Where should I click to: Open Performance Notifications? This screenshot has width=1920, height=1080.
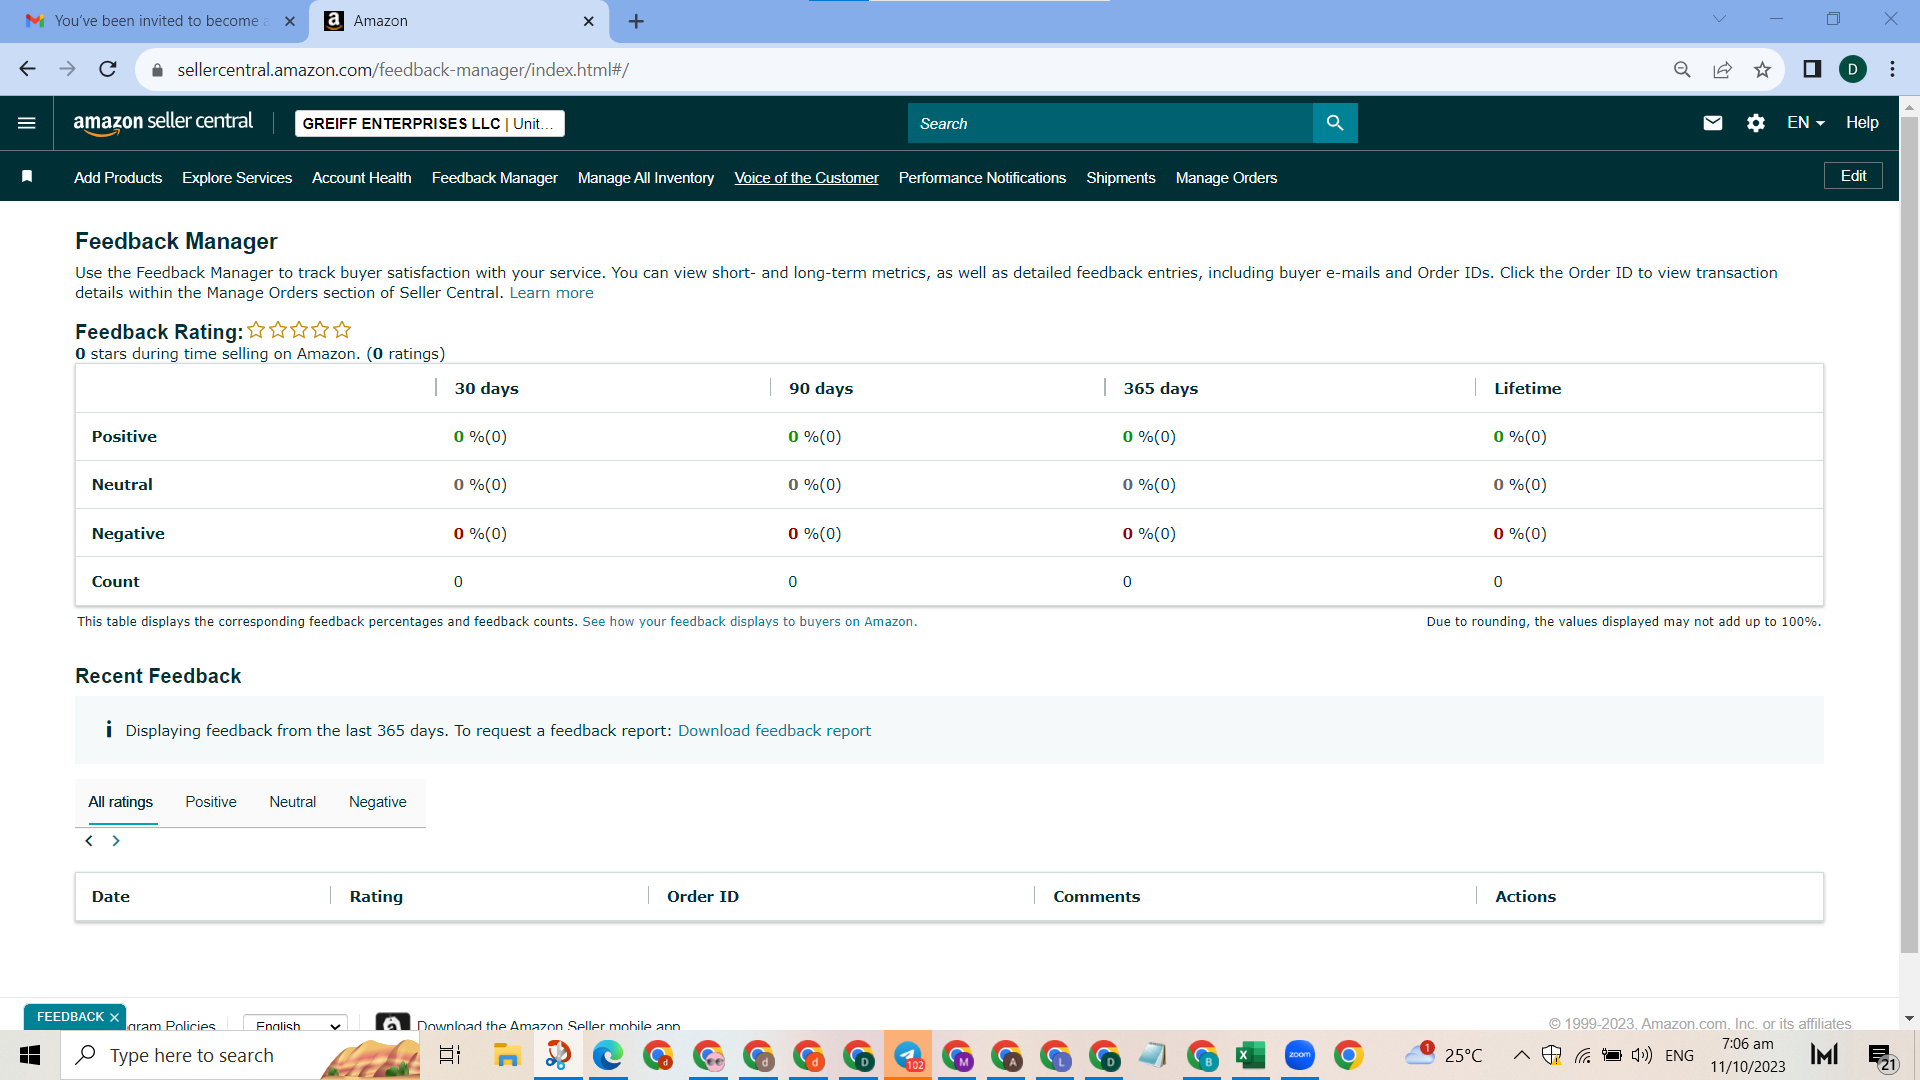click(x=983, y=178)
